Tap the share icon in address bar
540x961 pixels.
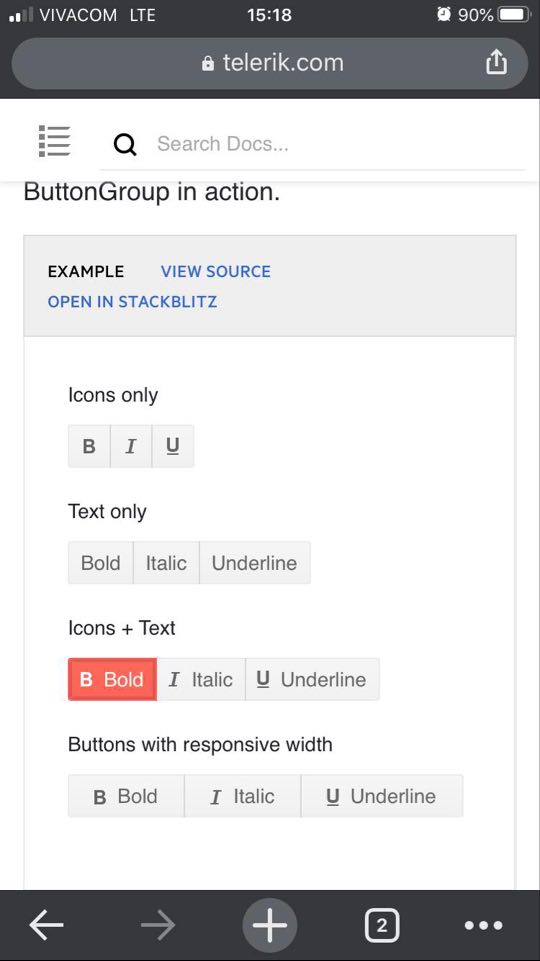[x=496, y=62]
